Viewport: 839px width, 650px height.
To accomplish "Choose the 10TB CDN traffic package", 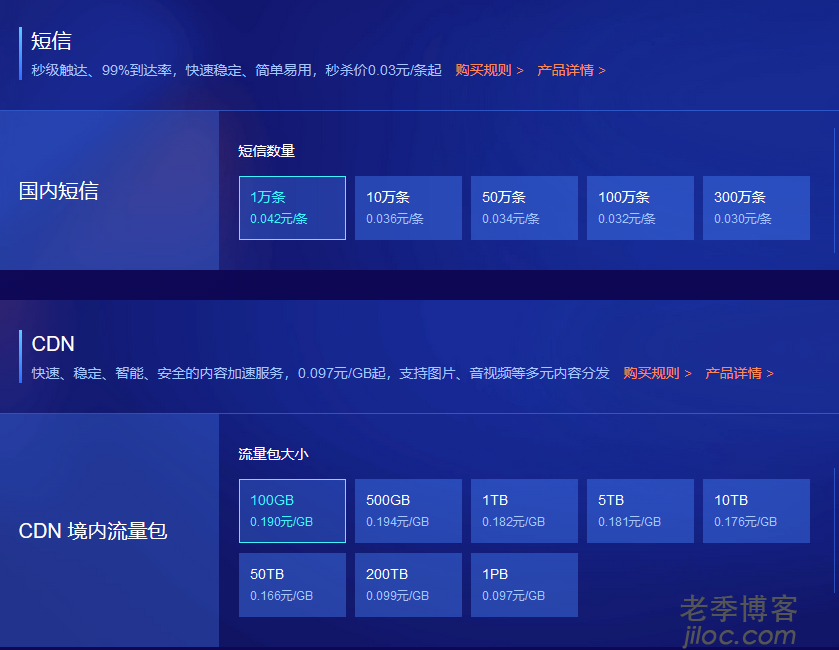I will 756,511.
